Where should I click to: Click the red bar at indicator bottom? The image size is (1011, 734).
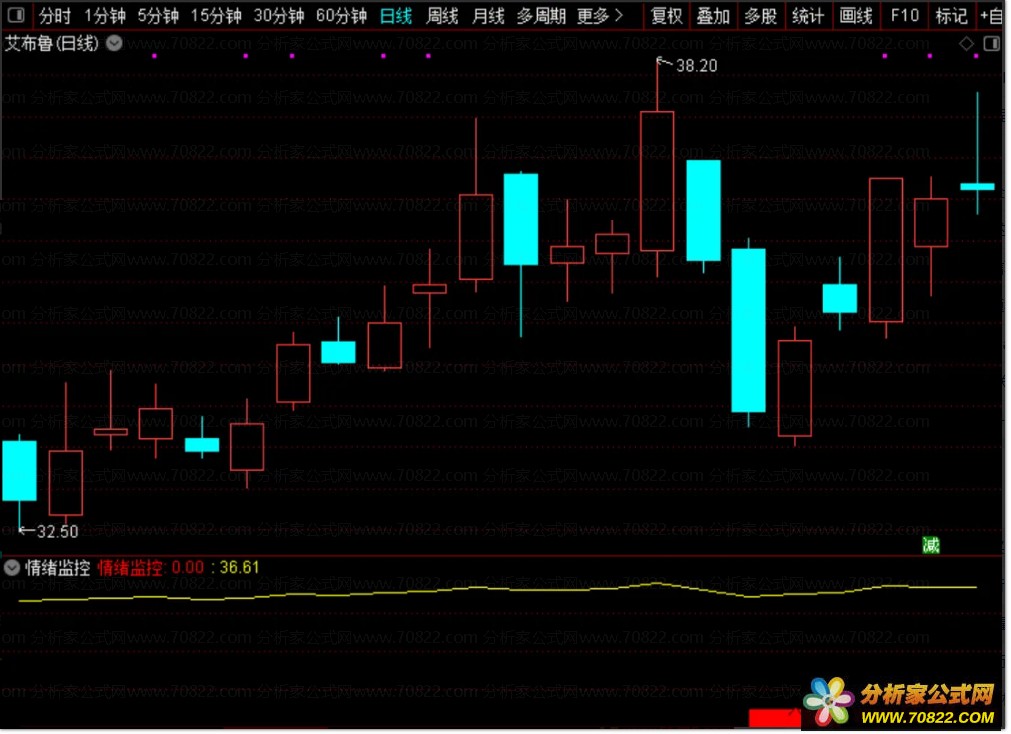(774, 717)
